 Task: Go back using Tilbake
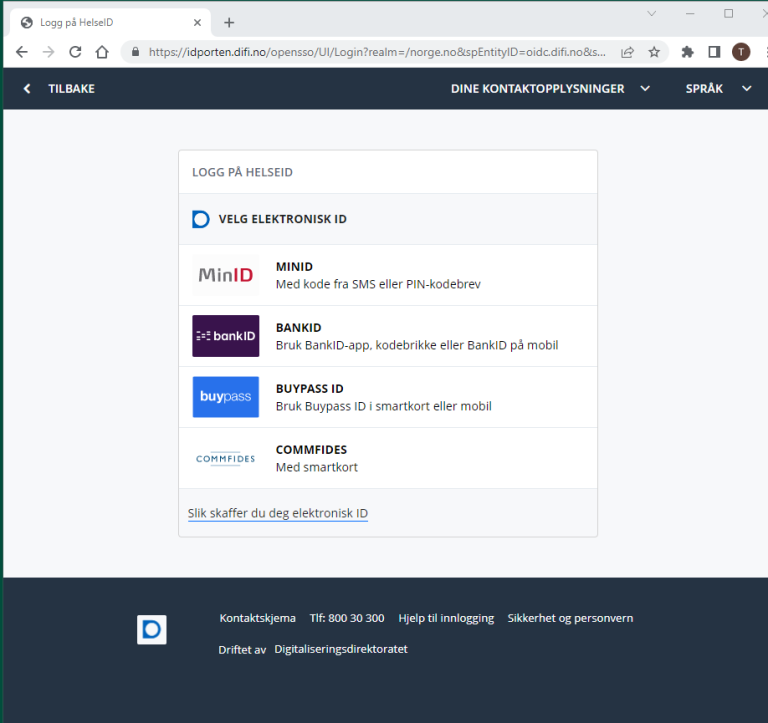(x=60, y=89)
